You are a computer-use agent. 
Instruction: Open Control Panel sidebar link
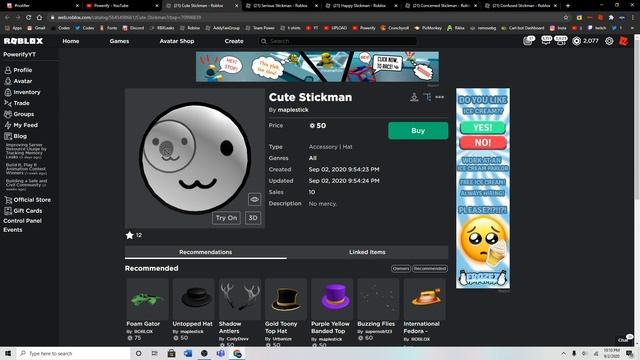point(22,221)
